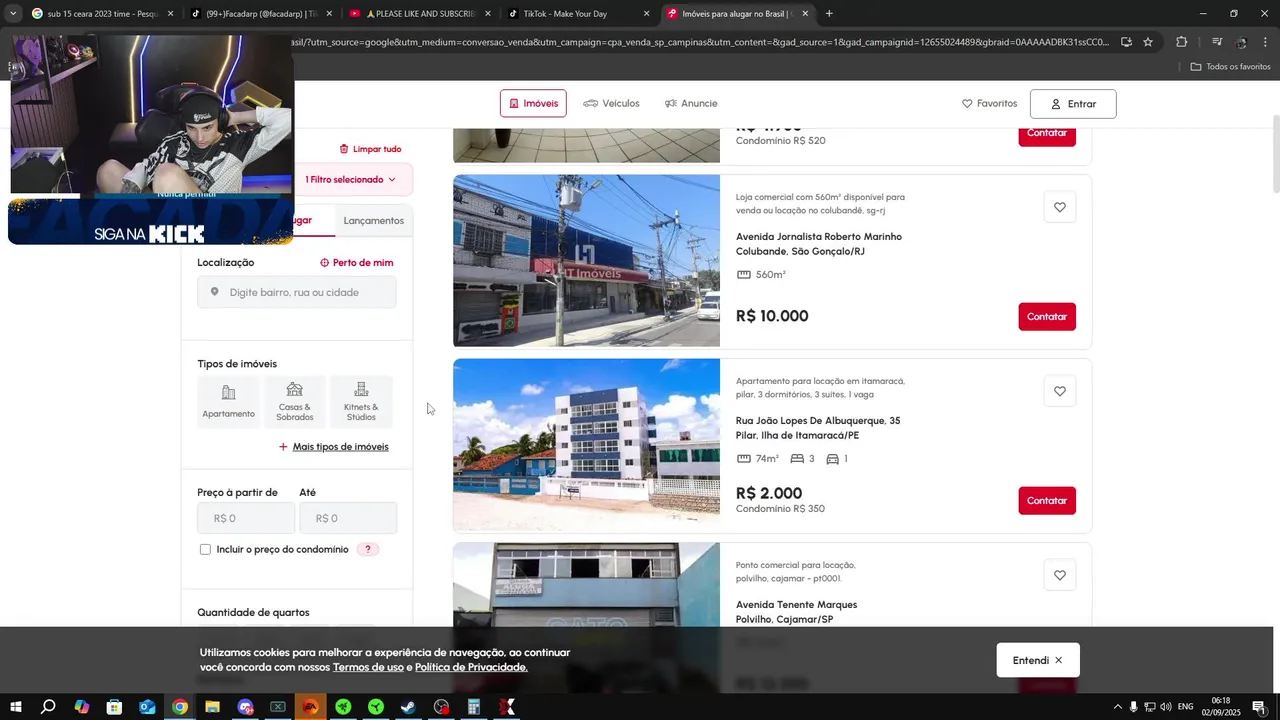Viewport: 1280px width, 720px height.
Task: Open the EA app in the taskbar
Action: click(x=310, y=707)
